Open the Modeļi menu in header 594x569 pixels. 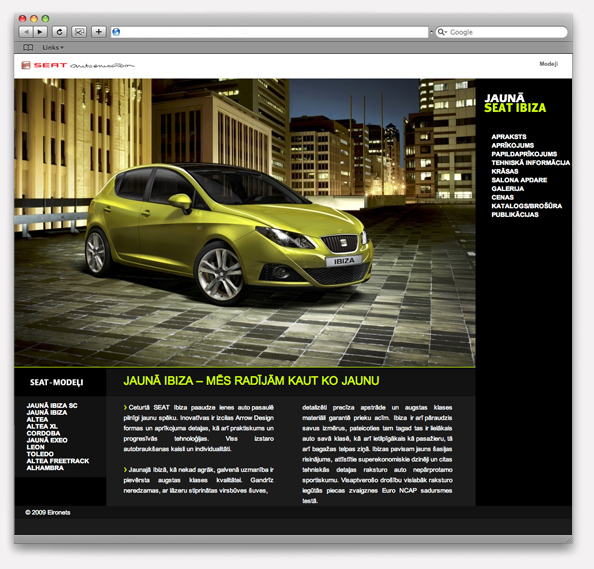pyautogui.click(x=549, y=64)
